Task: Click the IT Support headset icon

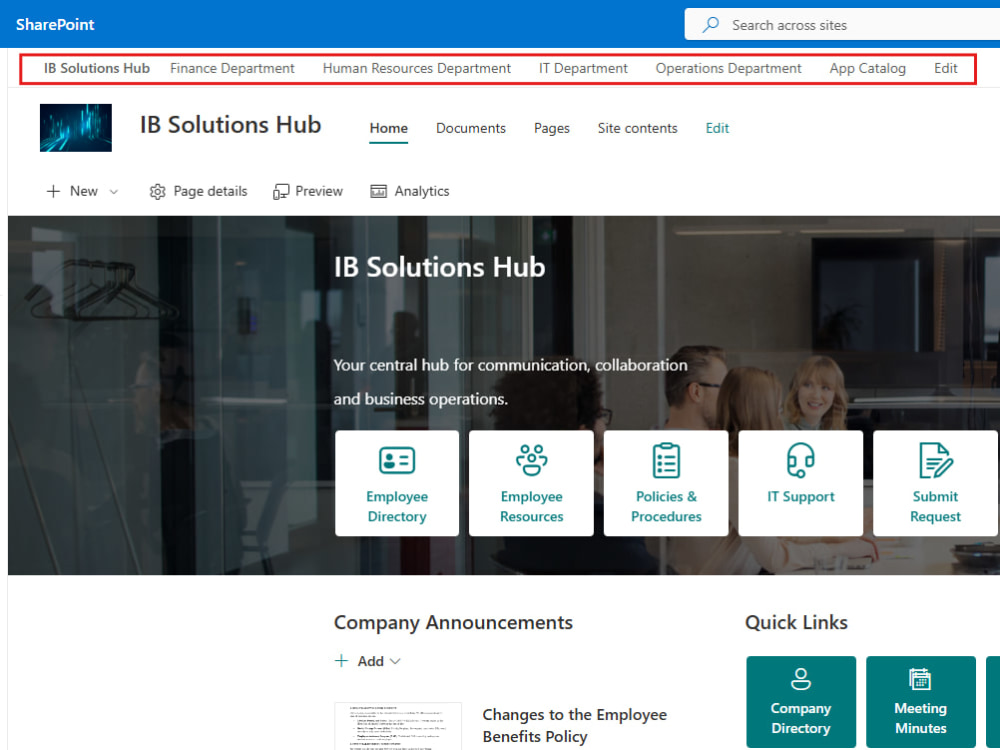Action: [800, 460]
